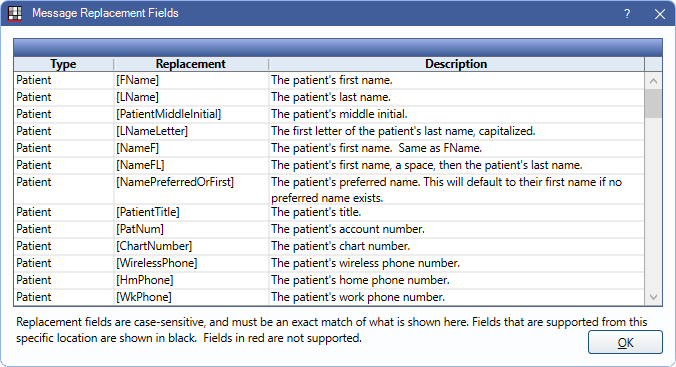
Task: Select the [PatNum] account number row
Action: coord(329,229)
